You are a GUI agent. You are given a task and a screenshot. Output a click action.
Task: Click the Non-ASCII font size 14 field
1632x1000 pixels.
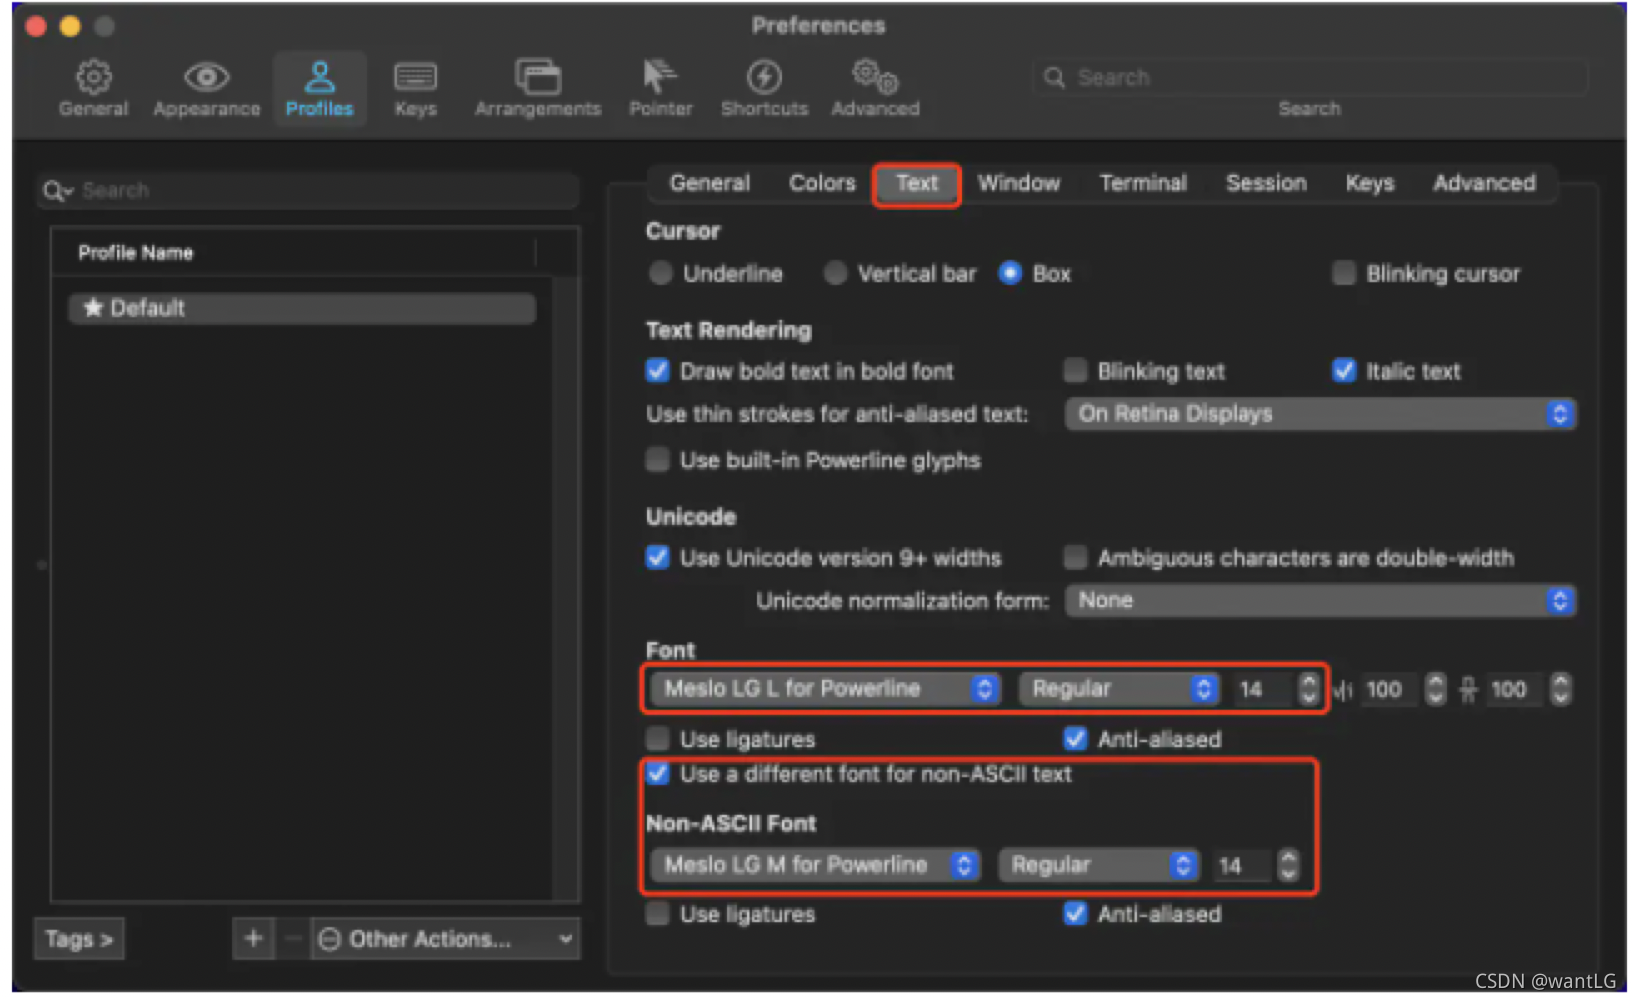1242,864
